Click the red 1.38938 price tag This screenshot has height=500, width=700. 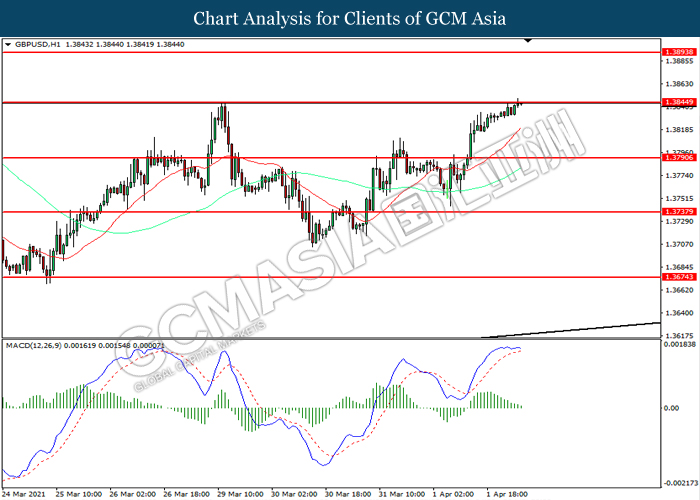click(x=679, y=52)
